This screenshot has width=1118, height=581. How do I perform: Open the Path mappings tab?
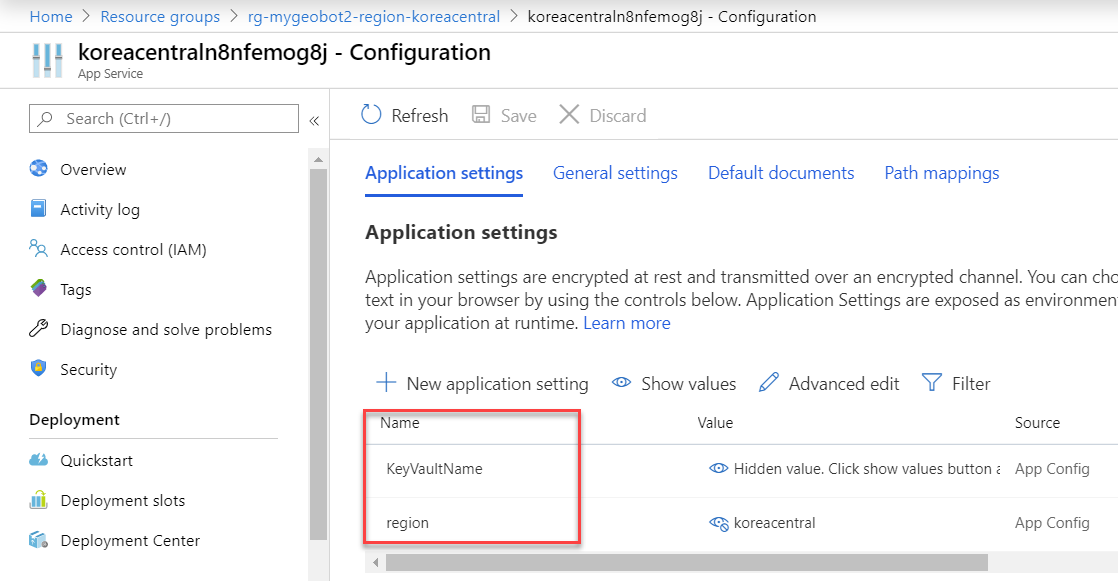pyautogui.click(x=941, y=173)
